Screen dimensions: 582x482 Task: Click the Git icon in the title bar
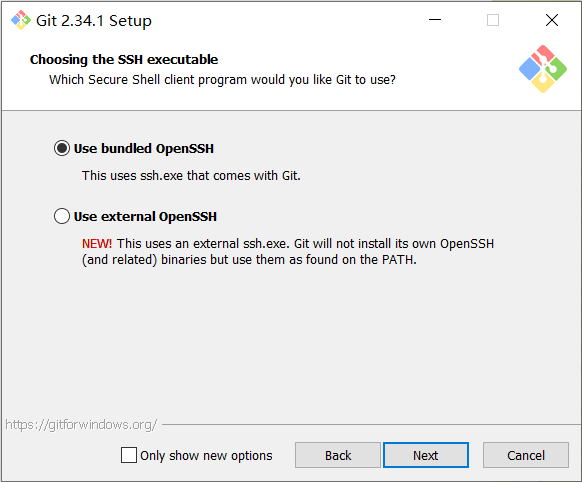[x=21, y=20]
